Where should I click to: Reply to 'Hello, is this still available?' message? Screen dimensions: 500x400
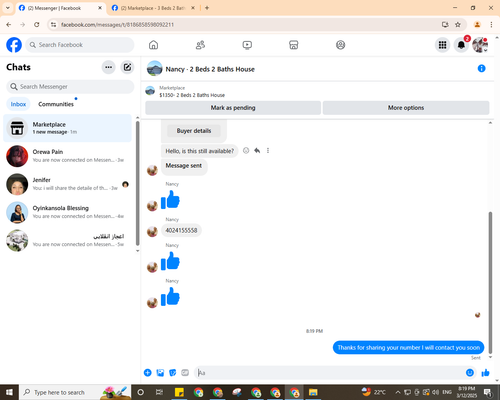pos(257,151)
